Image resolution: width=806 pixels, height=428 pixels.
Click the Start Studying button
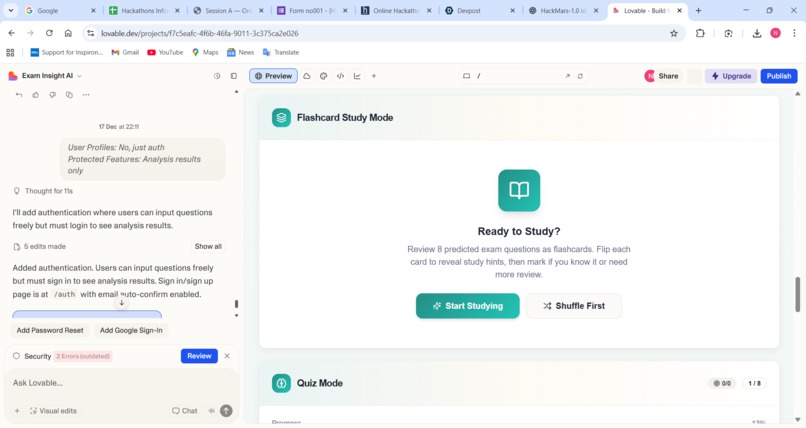468,306
